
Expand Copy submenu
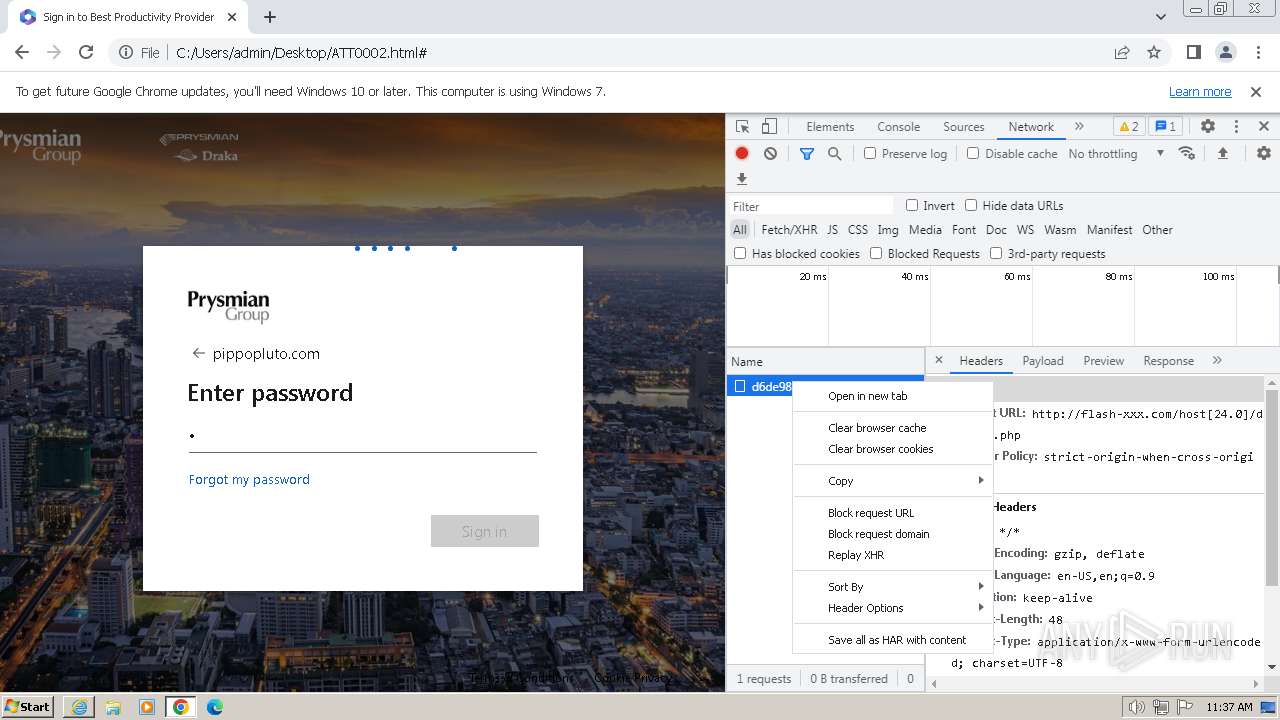click(893, 481)
